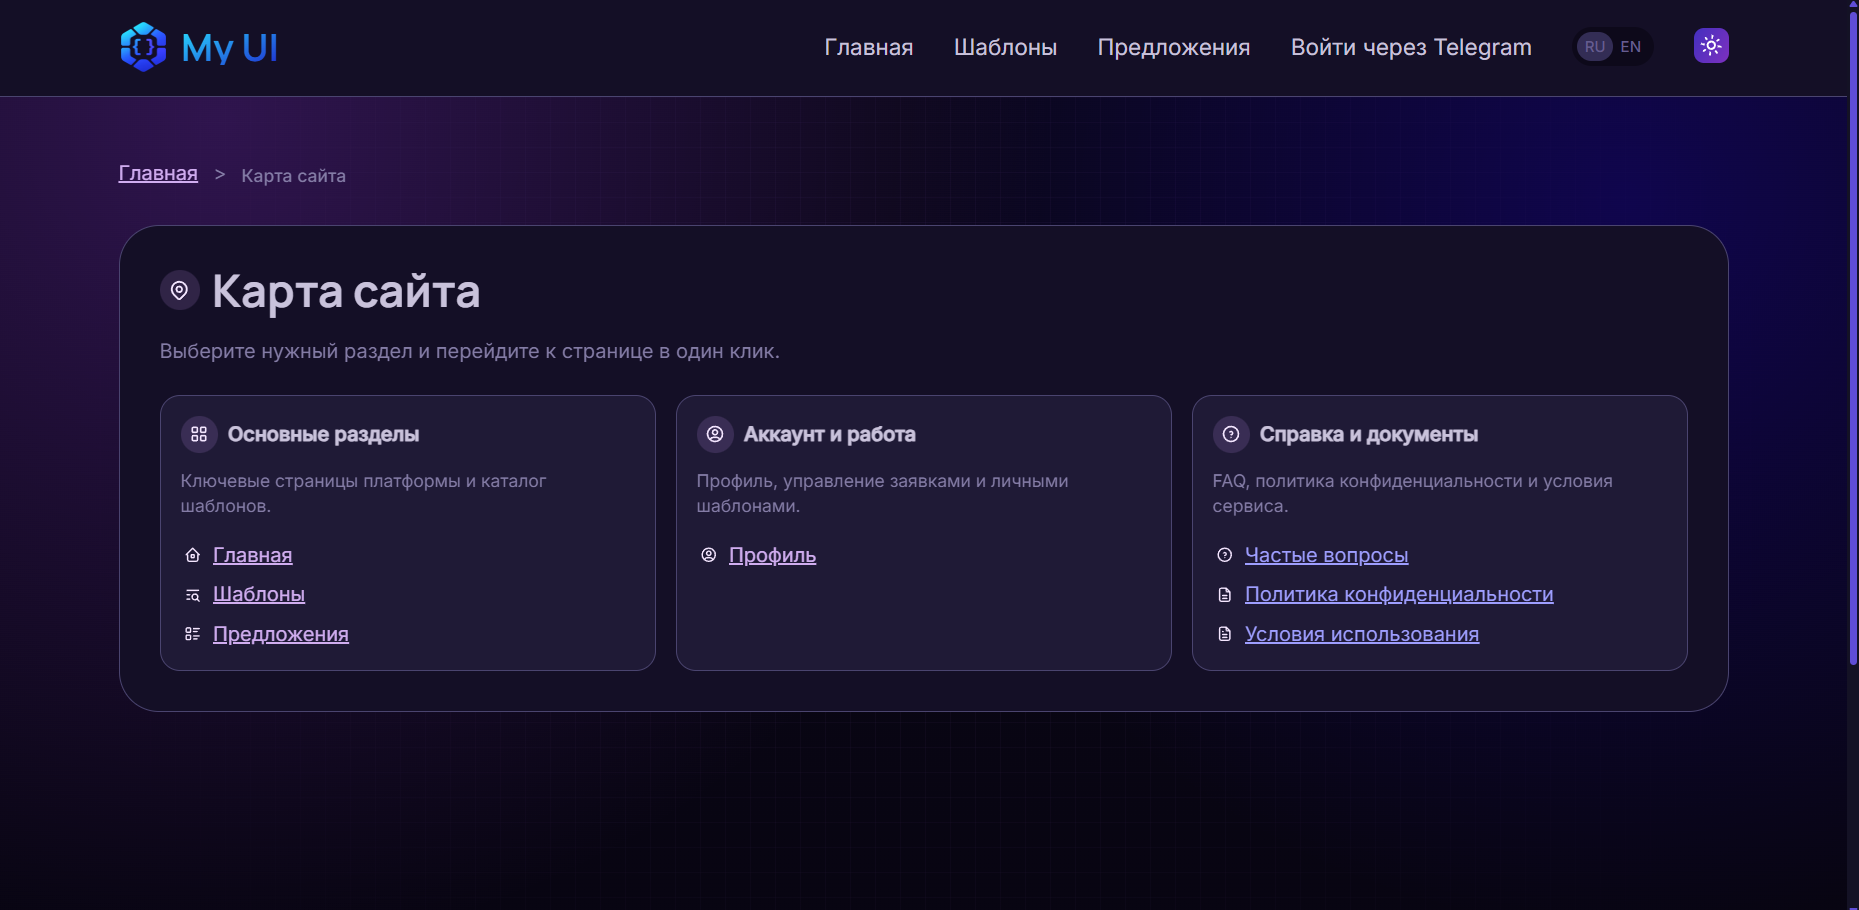Click the search-list icon beside Шаблоны link

pyautogui.click(x=193, y=595)
